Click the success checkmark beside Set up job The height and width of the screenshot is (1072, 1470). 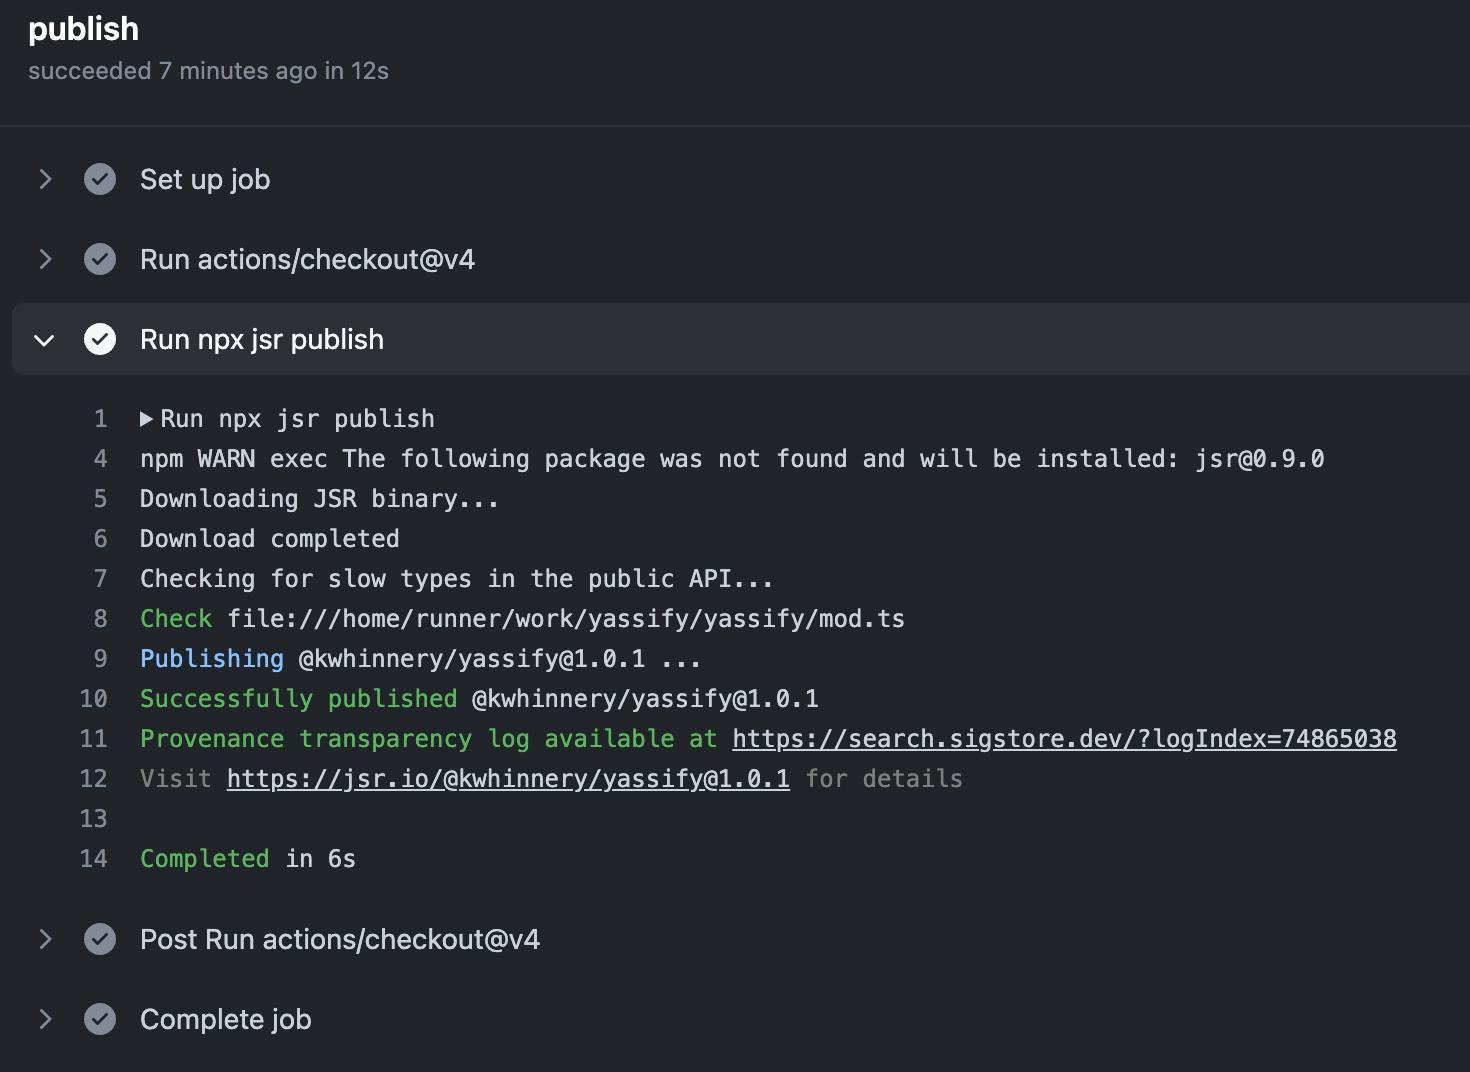click(x=100, y=179)
